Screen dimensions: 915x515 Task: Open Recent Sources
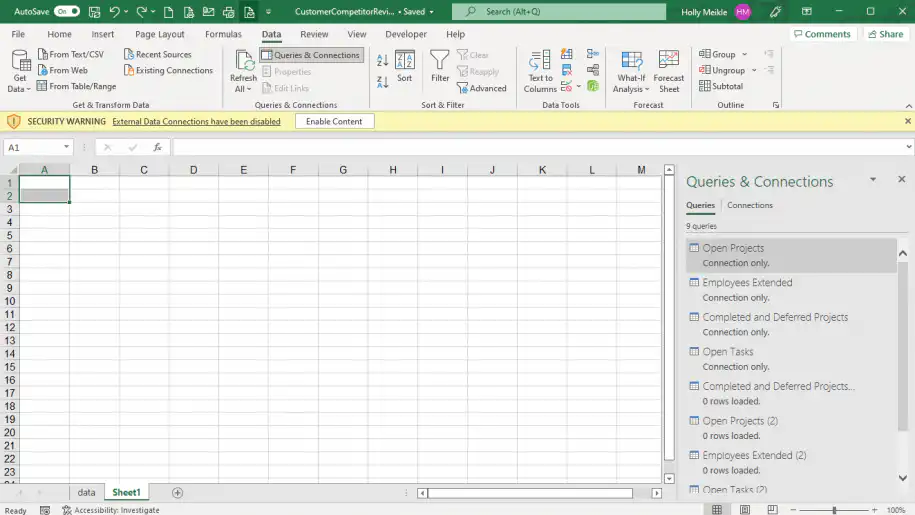tap(158, 54)
